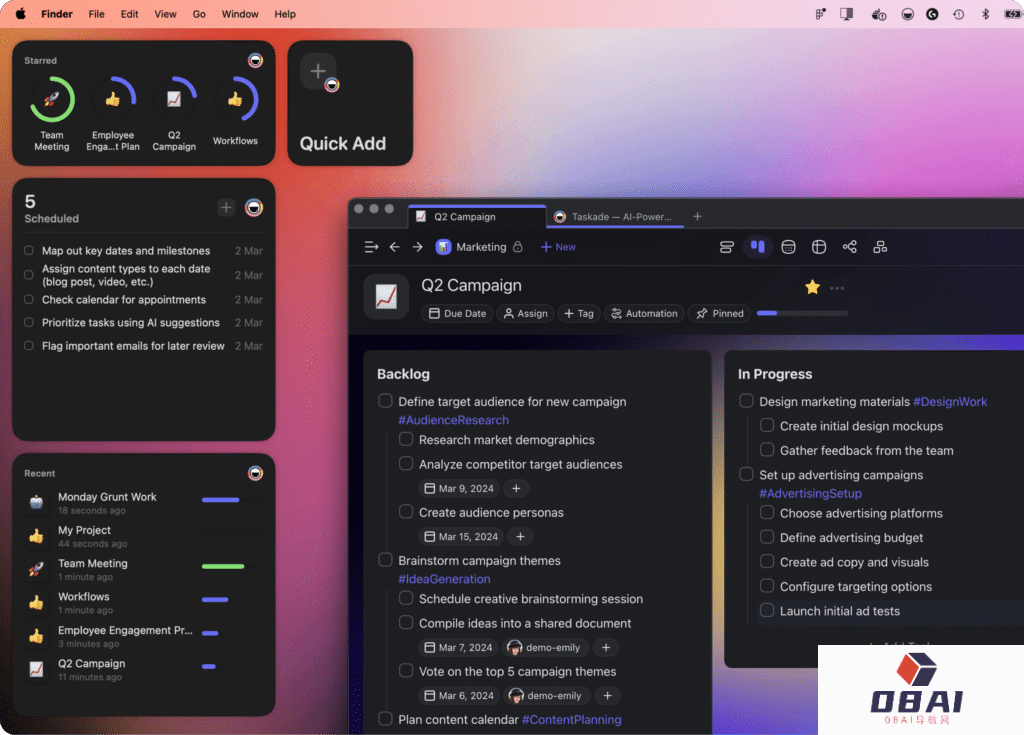Viewport: 1024px width, 735px height.
Task: Go back with the left arrow
Action: pos(394,247)
